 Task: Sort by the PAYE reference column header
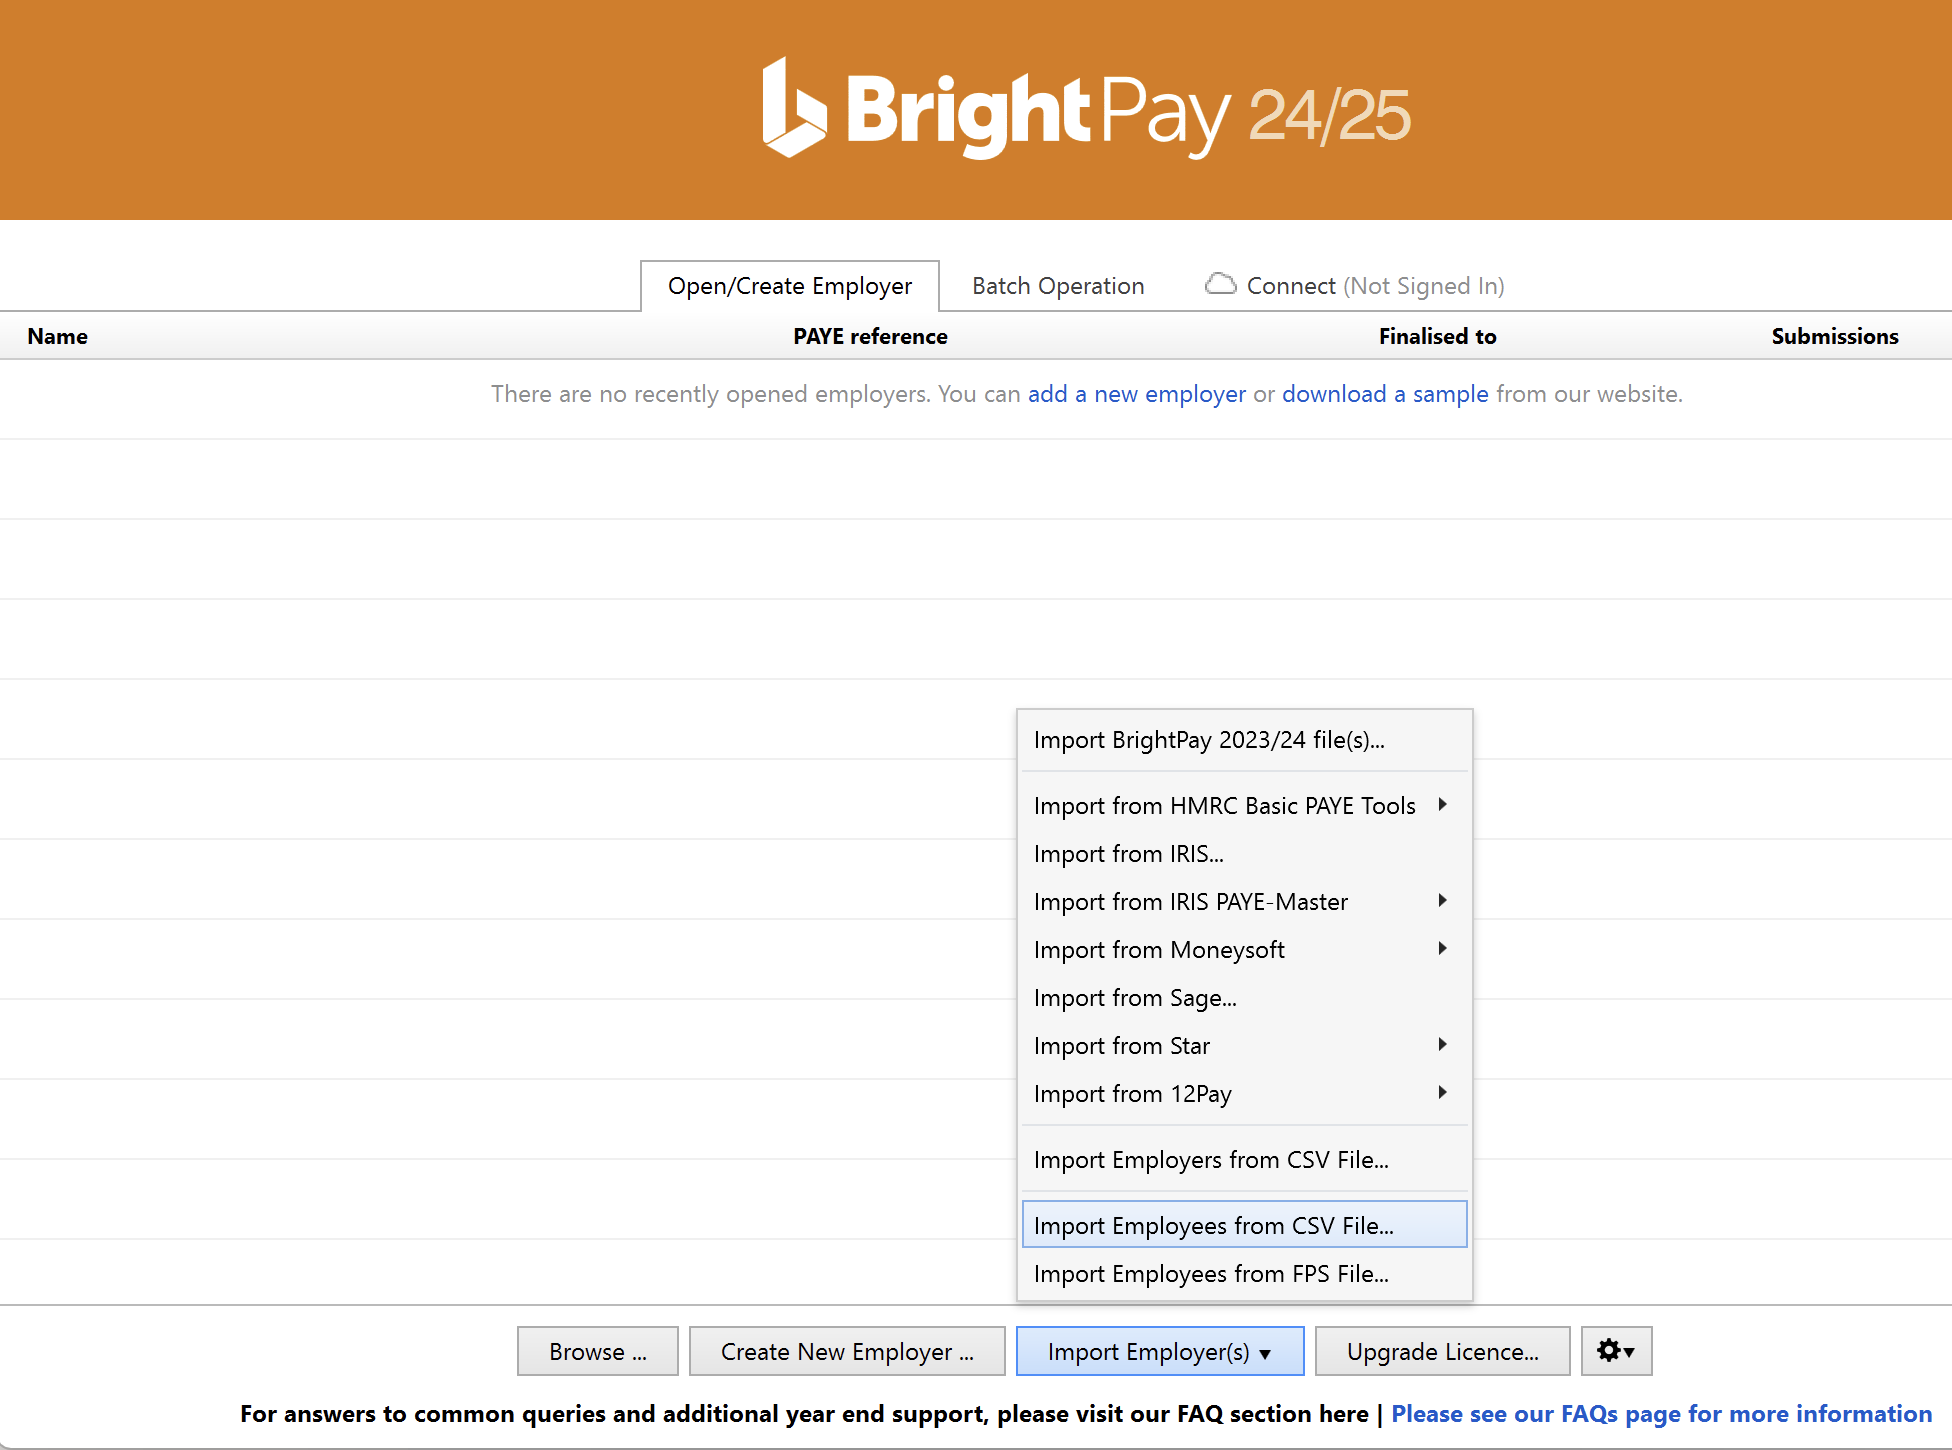(870, 337)
